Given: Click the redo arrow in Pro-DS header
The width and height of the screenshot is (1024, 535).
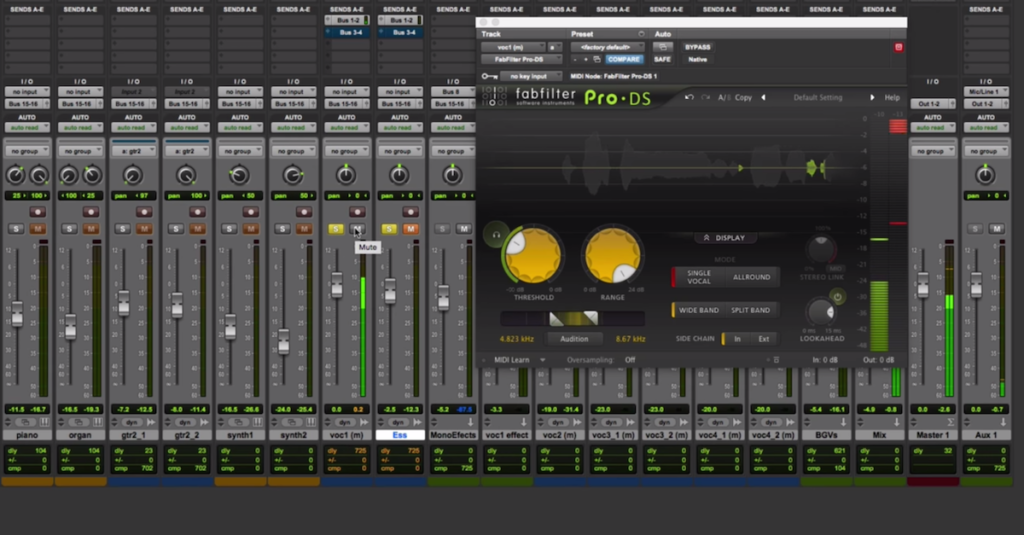Looking at the screenshot, I should tap(705, 97).
